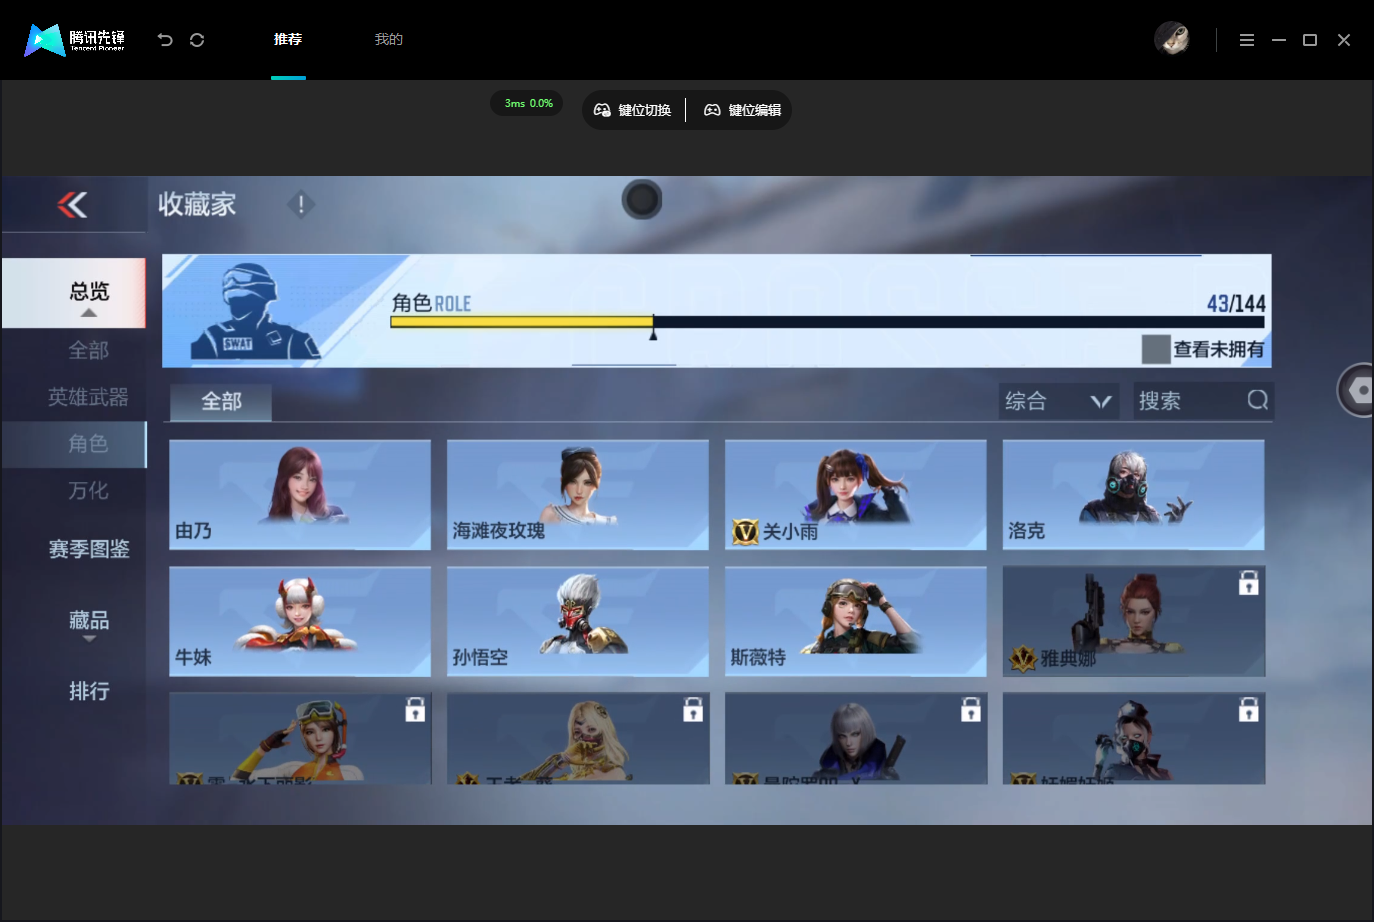Click the undo back arrow icon
Image resolution: width=1374 pixels, height=922 pixels.
click(x=165, y=40)
